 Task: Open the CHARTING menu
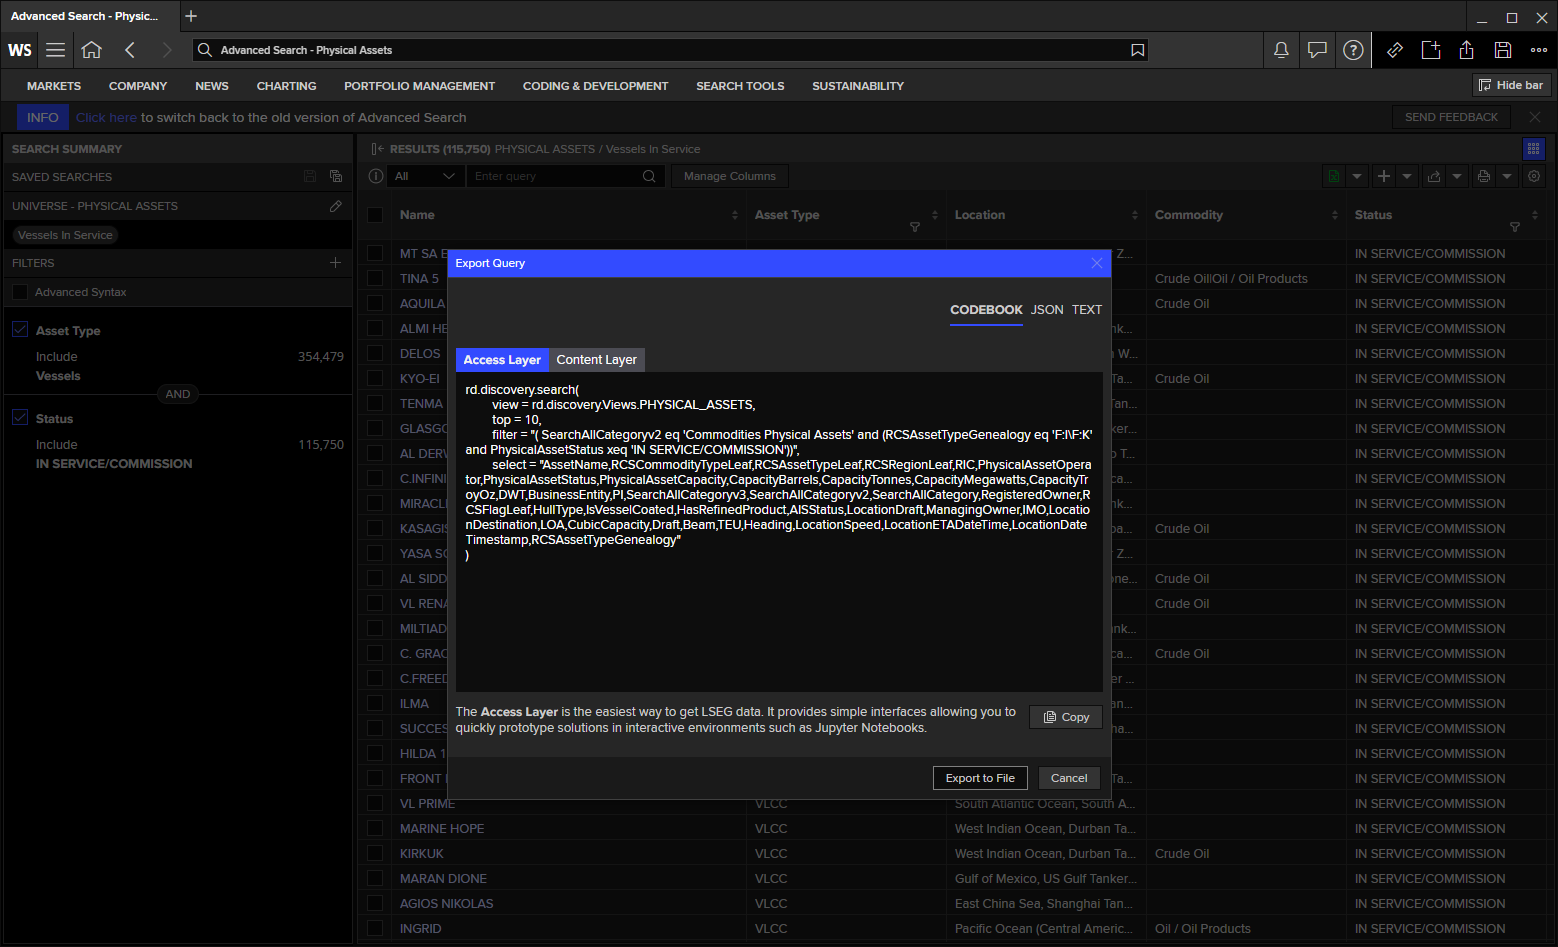click(x=286, y=86)
